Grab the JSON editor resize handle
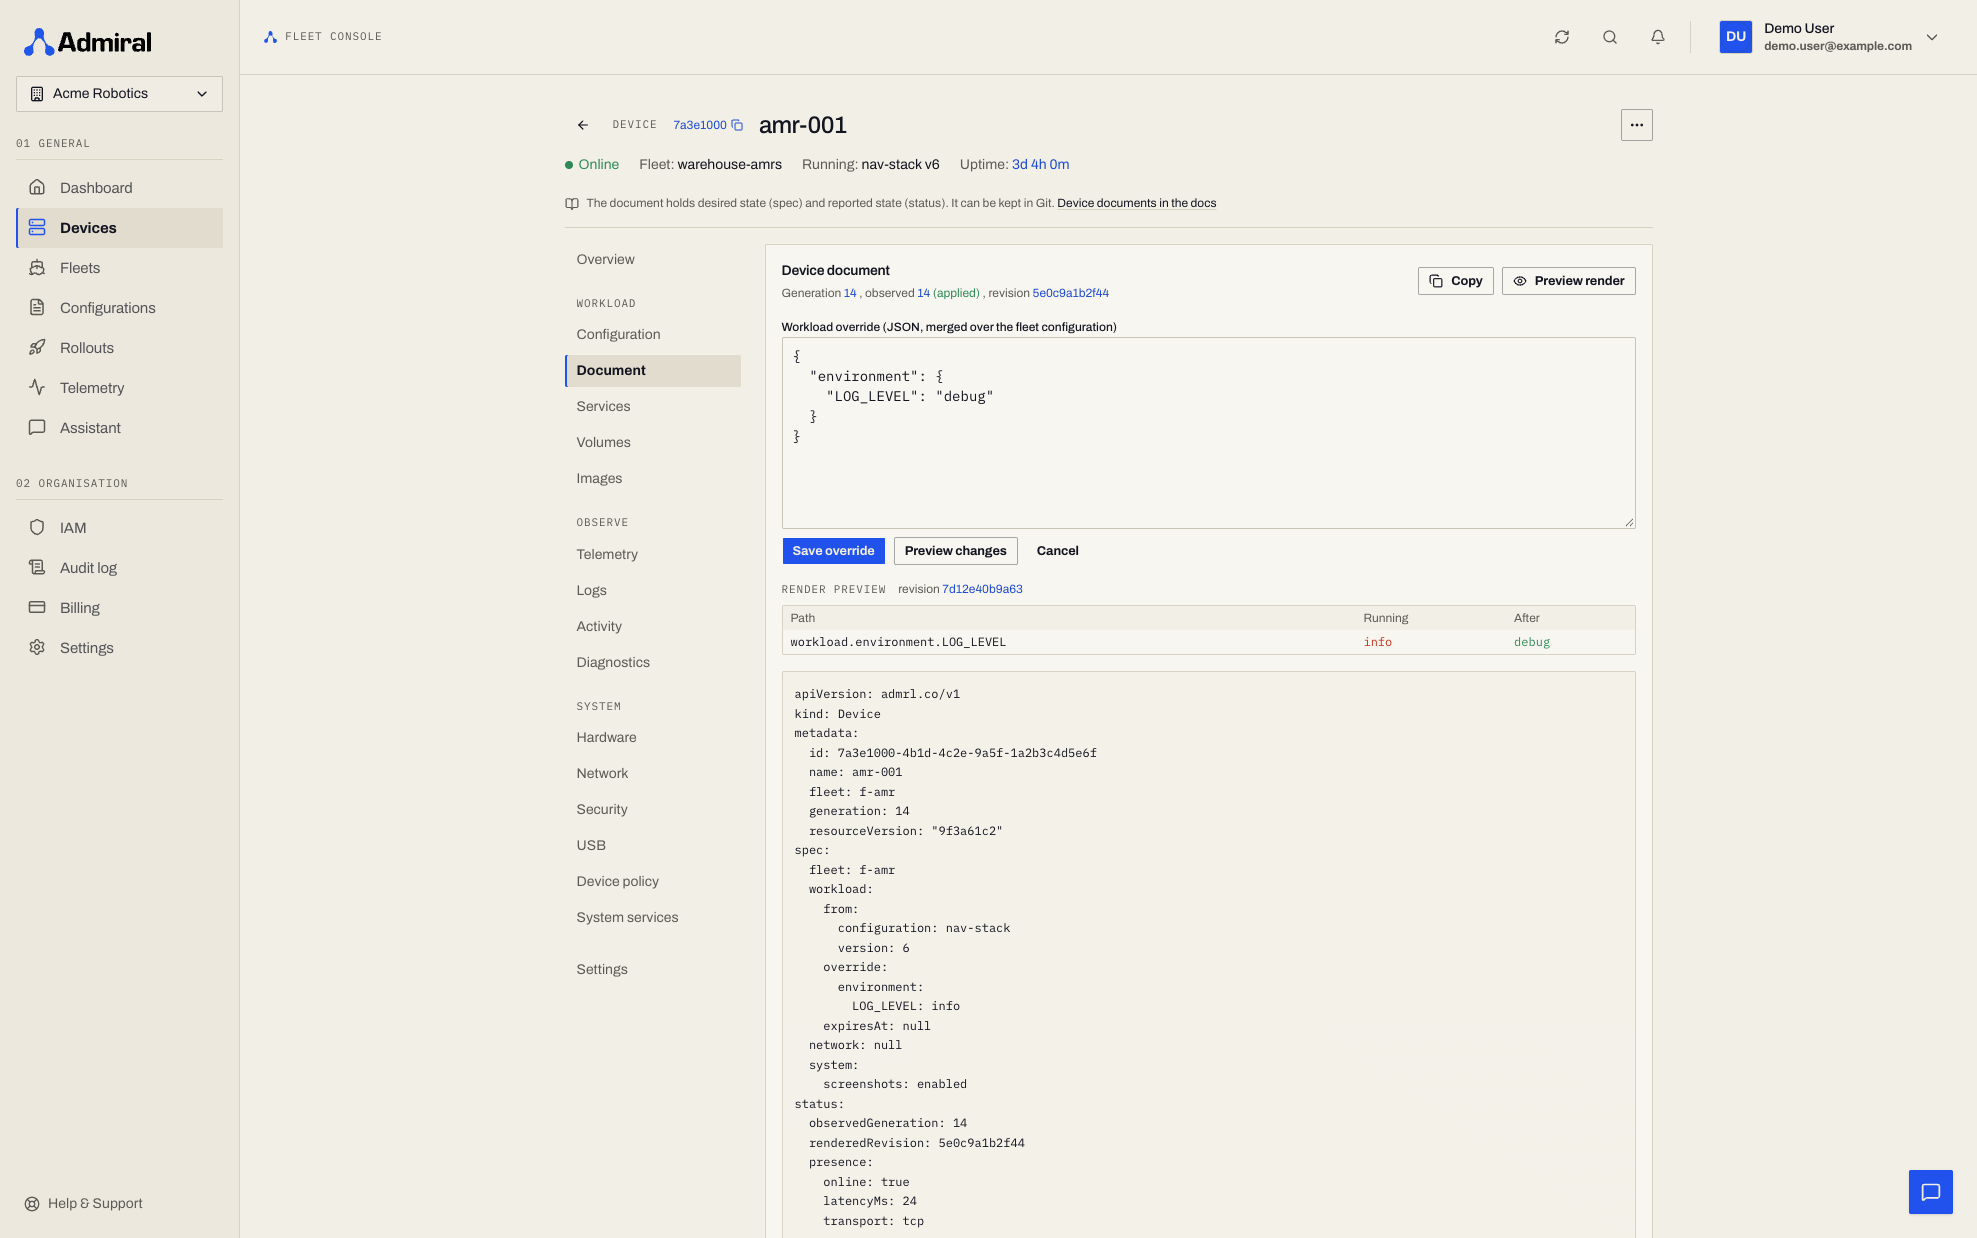Image resolution: width=1977 pixels, height=1238 pixels. 1629,522
